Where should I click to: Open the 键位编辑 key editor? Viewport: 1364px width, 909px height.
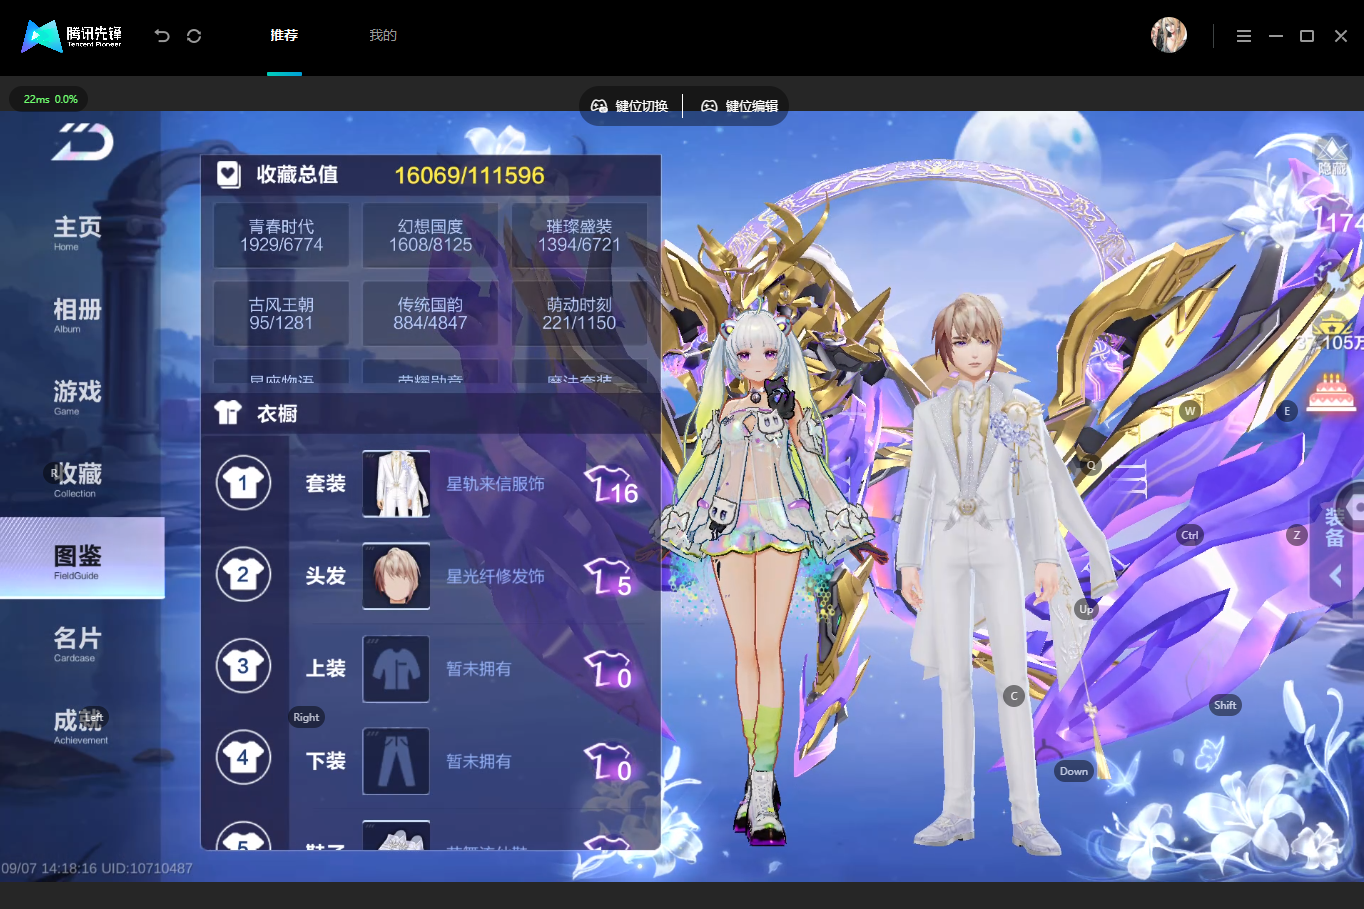[x=740, y=106]
